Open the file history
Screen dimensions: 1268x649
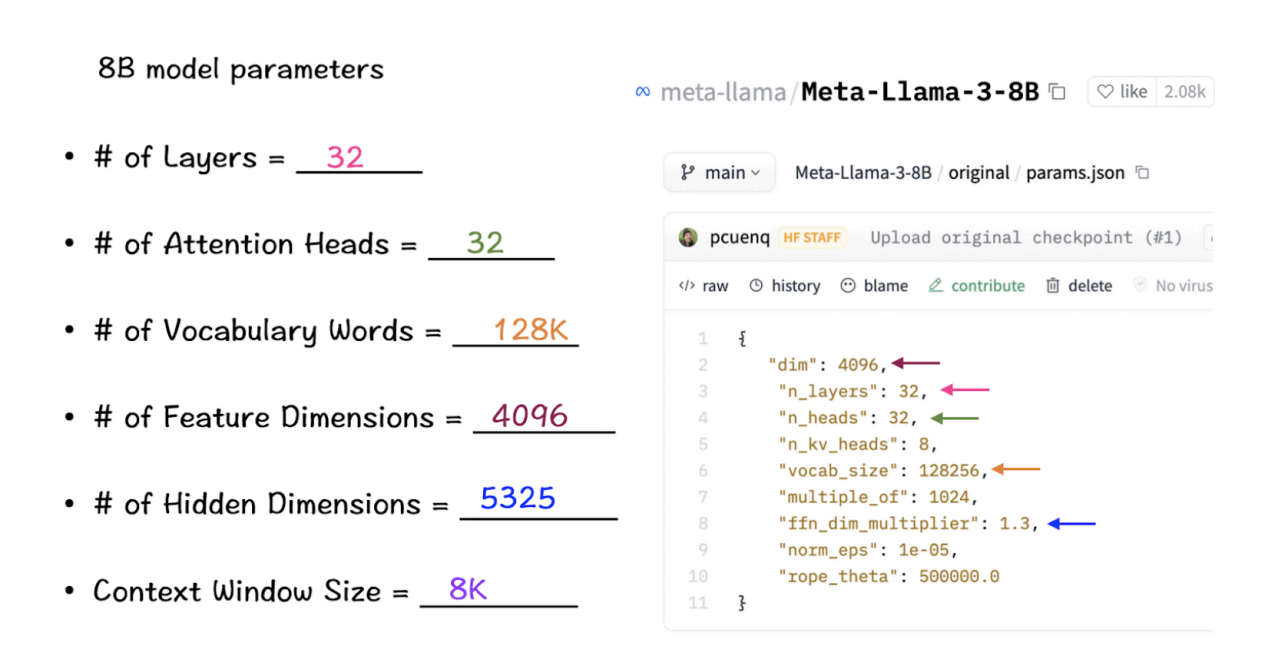784,286
